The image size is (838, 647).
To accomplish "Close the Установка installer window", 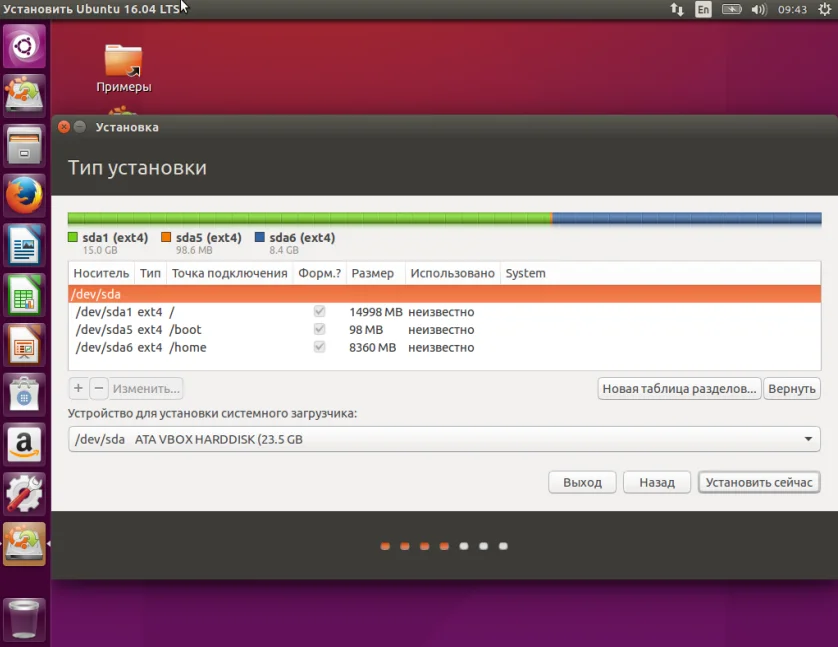I will pos(64,127).
